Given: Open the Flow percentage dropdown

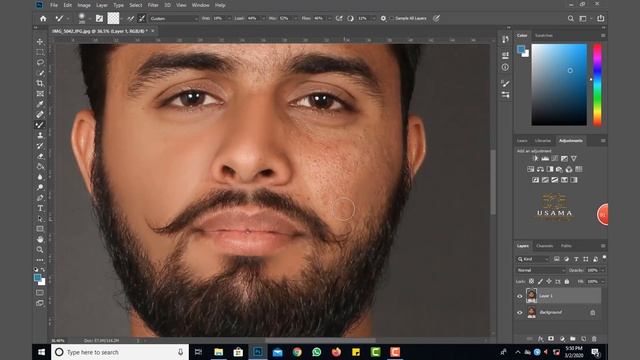Looking at the screenshot, I should (329, 18).
